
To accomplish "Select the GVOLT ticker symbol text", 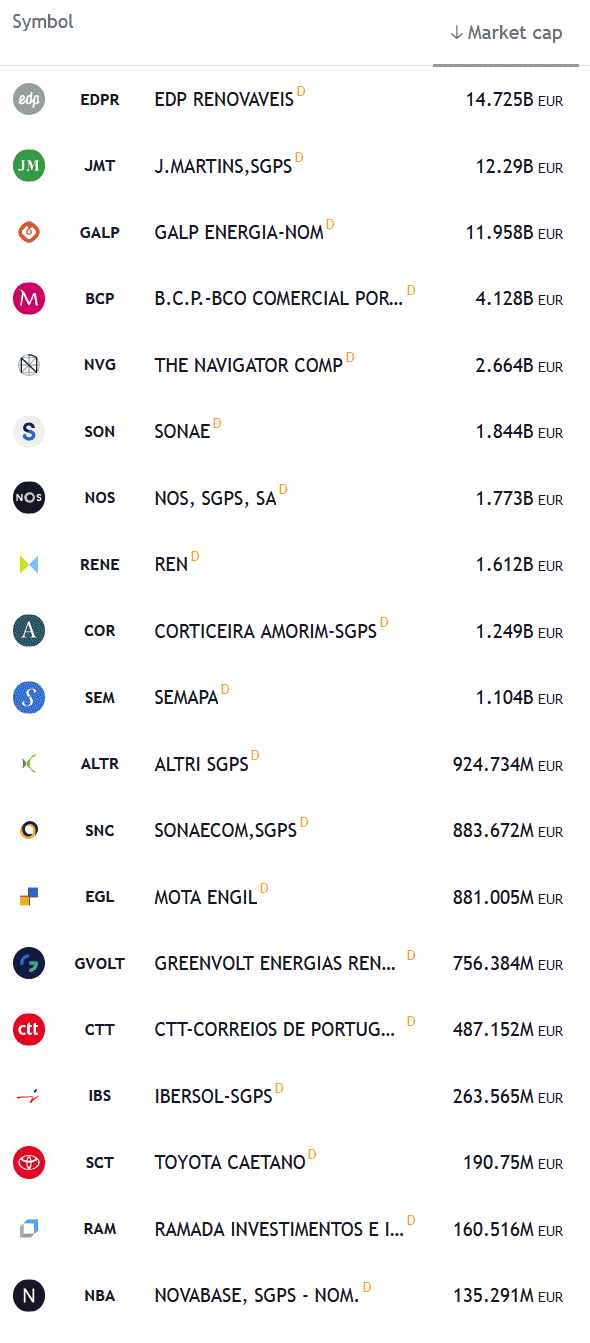I will point(100,963).
